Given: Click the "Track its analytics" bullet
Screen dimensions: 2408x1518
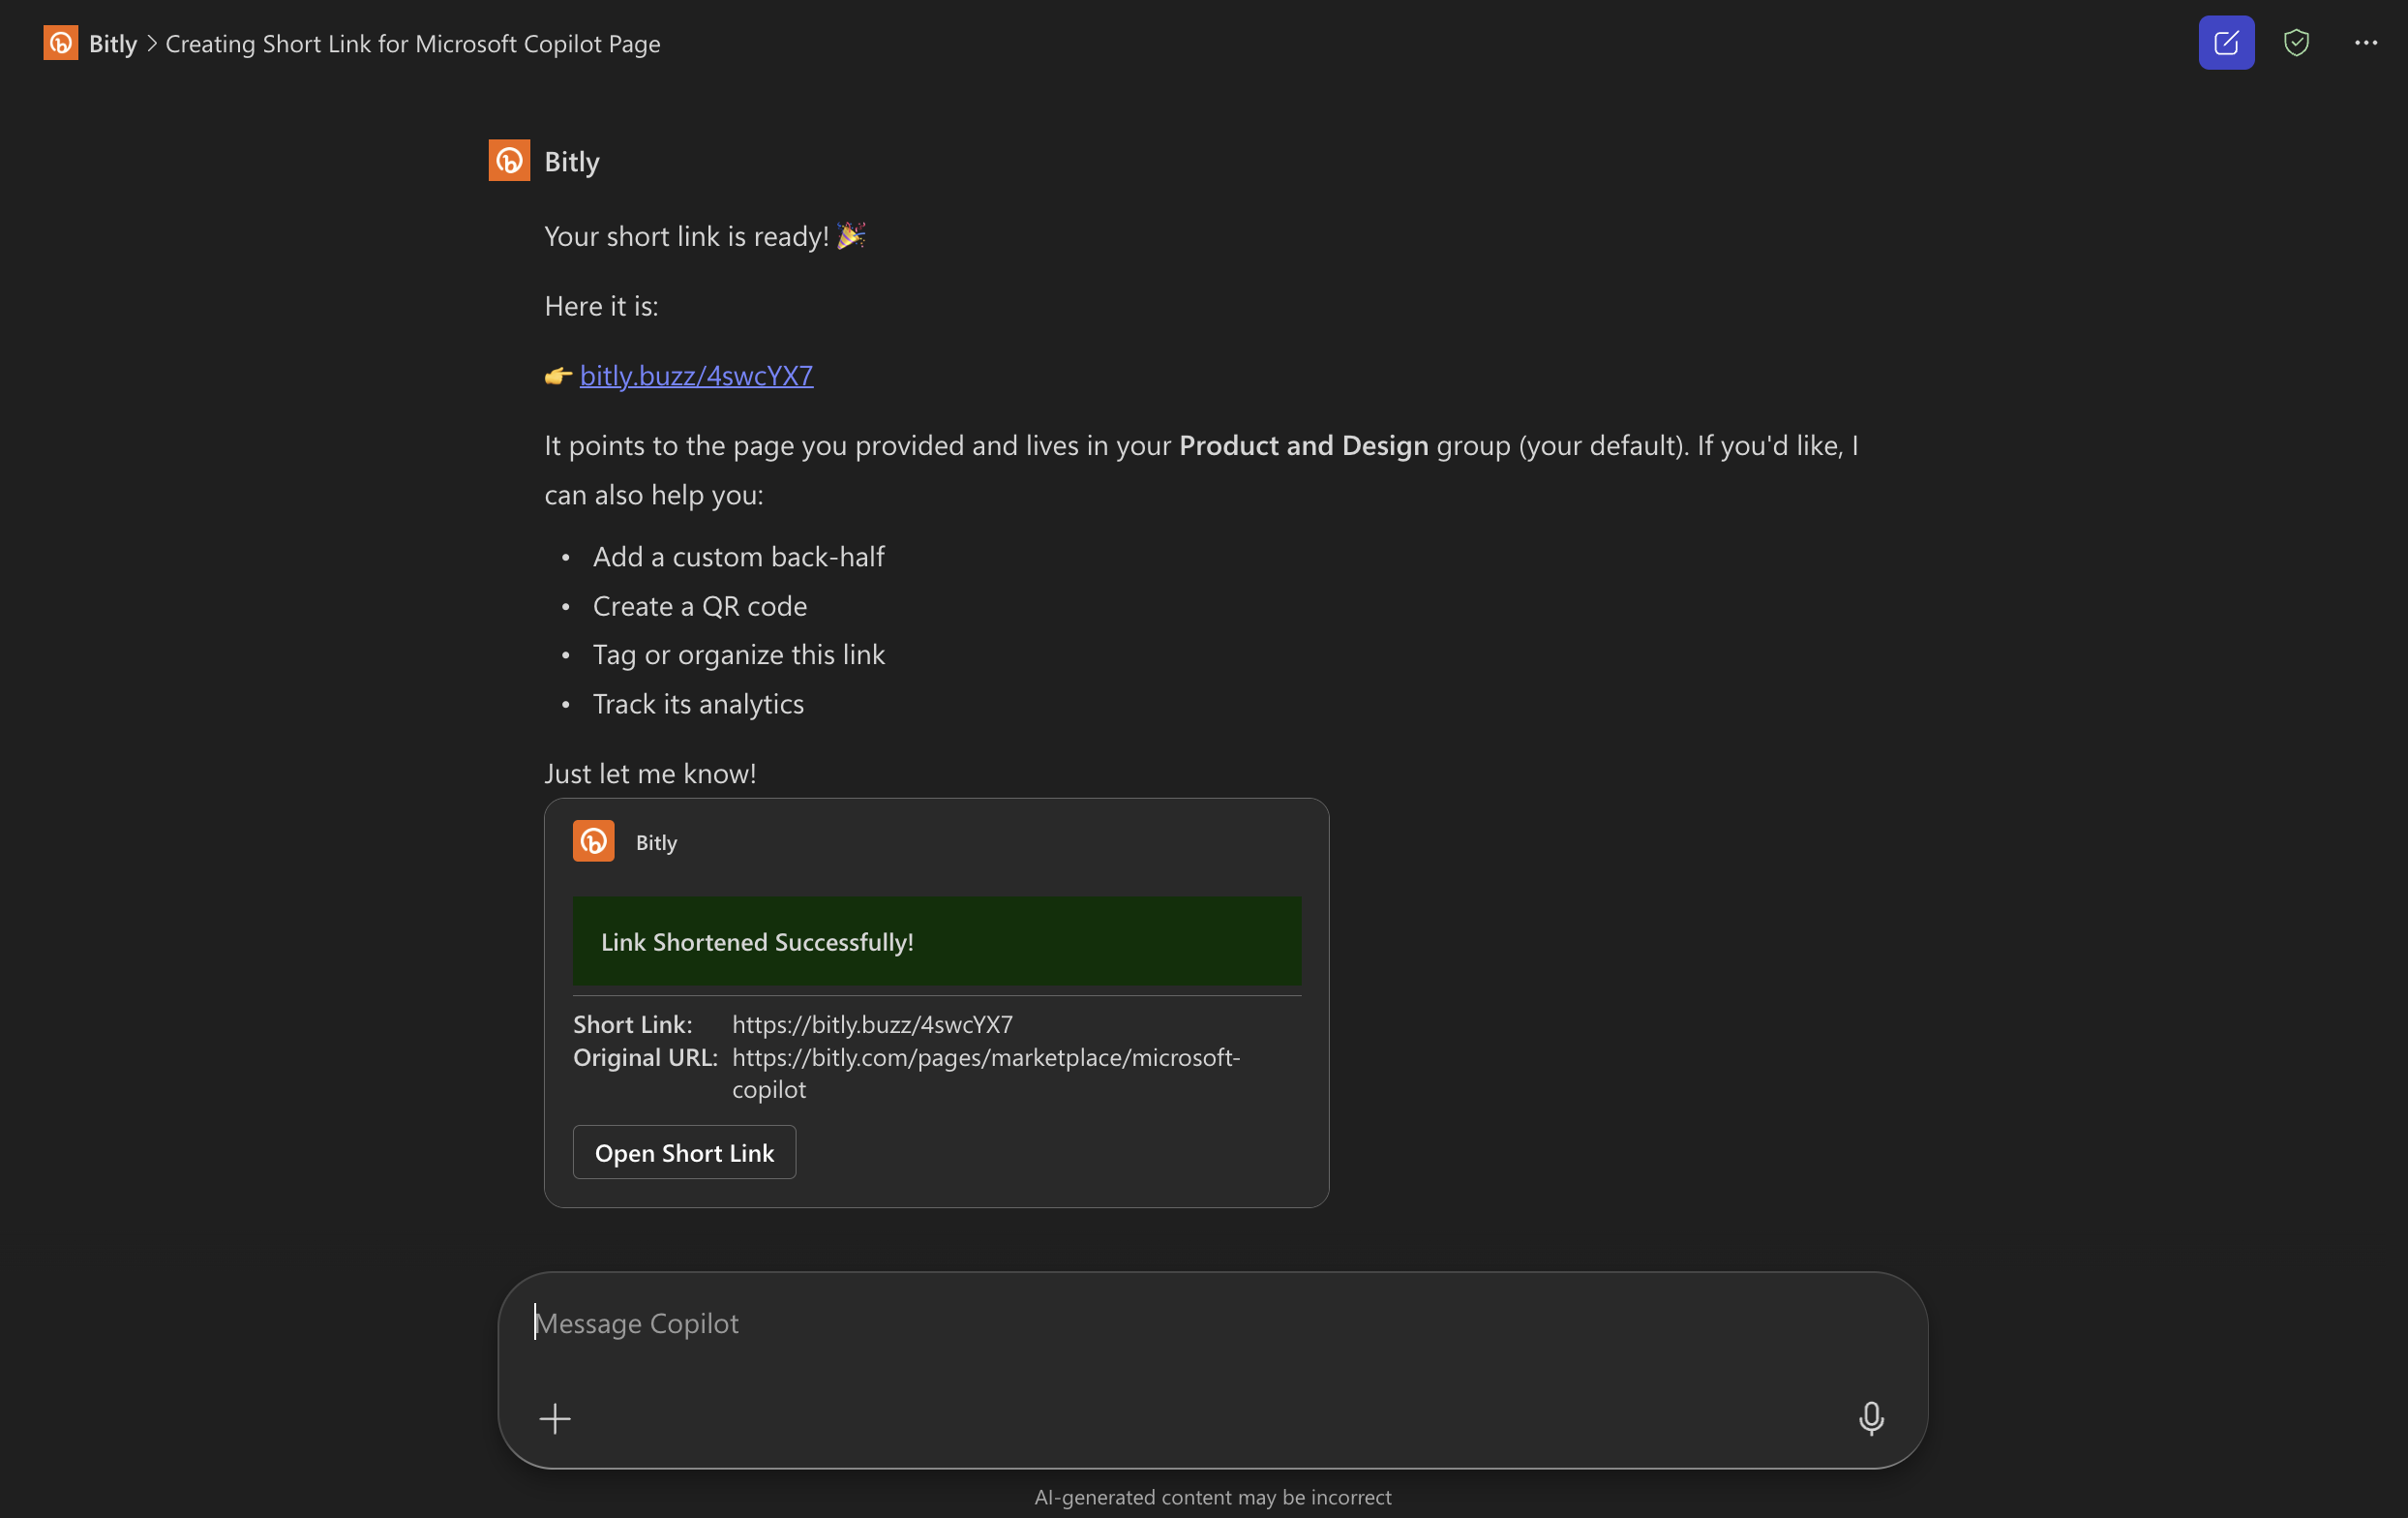Looking at the screenshot, I should pos(698,704).
